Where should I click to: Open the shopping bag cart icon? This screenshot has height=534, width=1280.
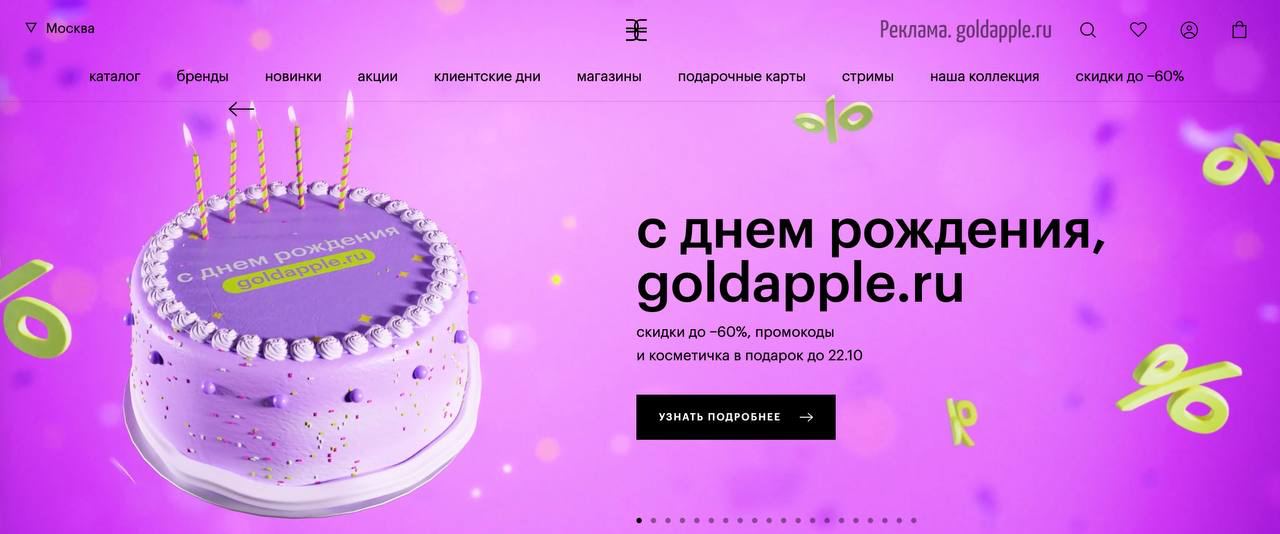point(1240,30)
